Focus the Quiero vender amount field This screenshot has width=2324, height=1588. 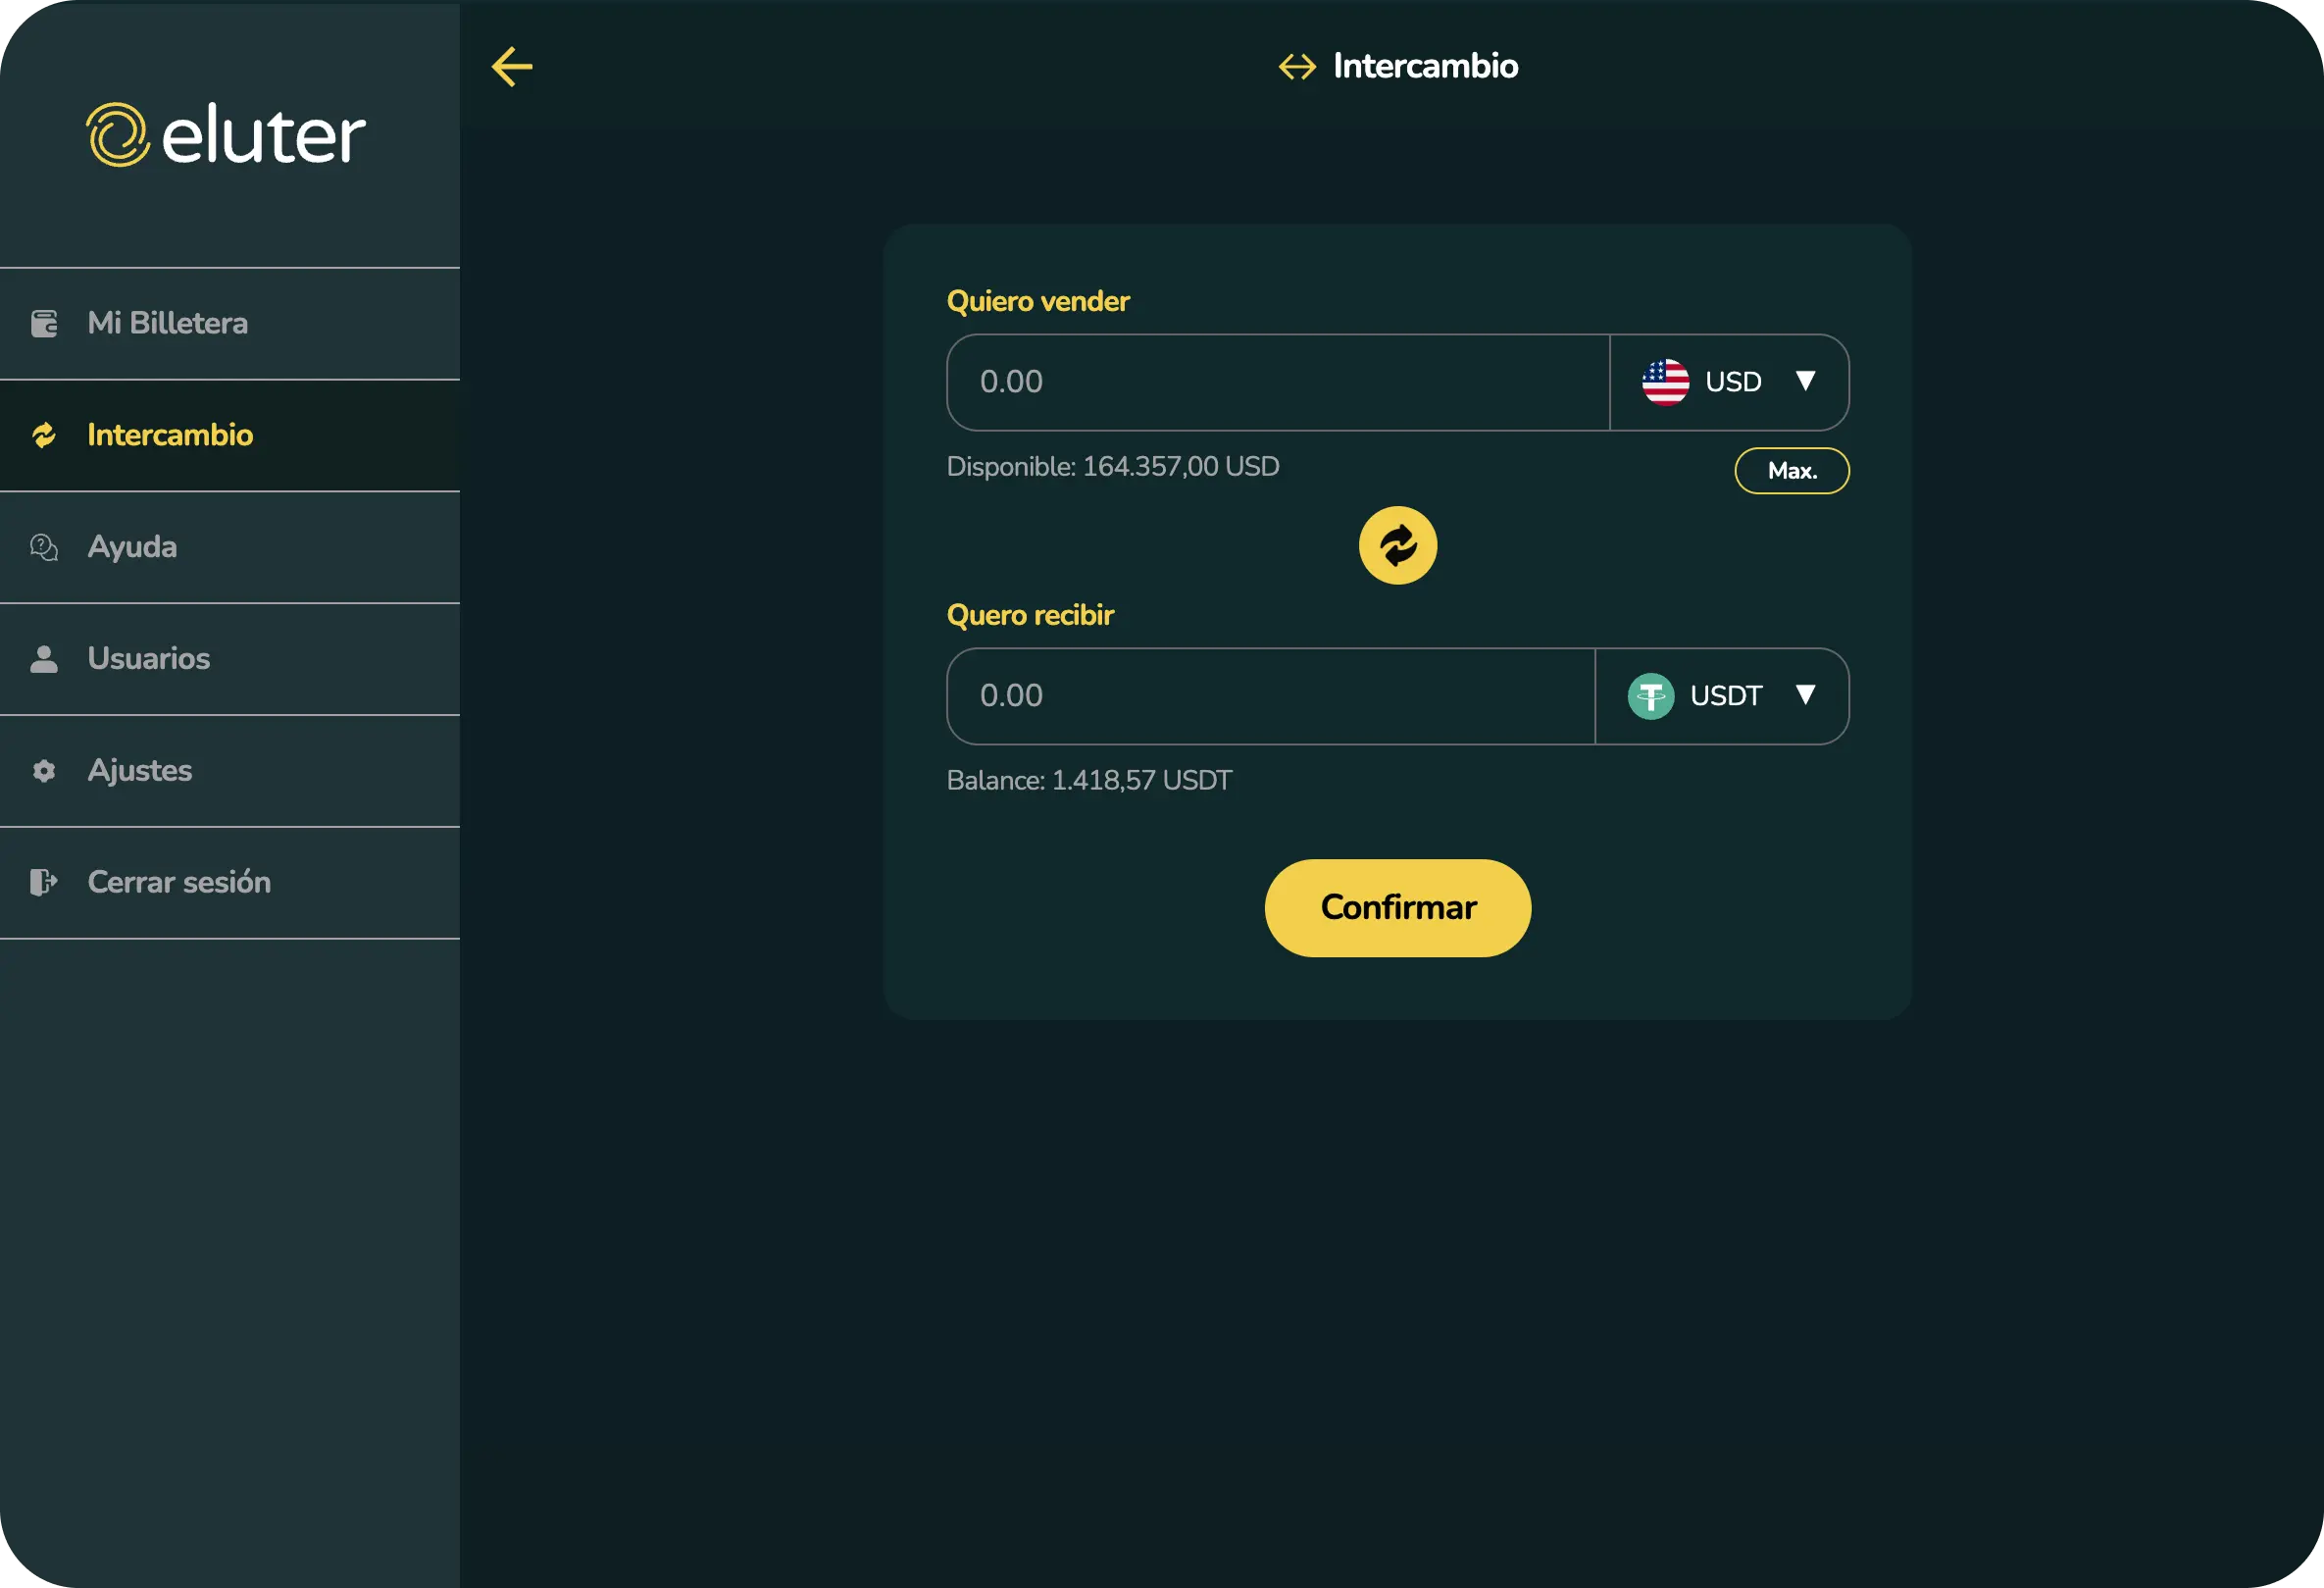click(x=1277, y=382)
